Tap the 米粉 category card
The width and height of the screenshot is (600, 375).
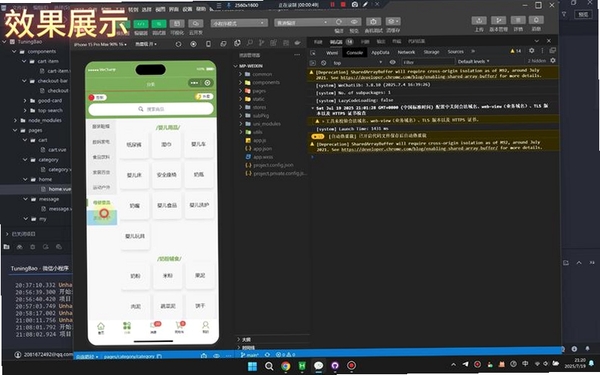(167, 276)
